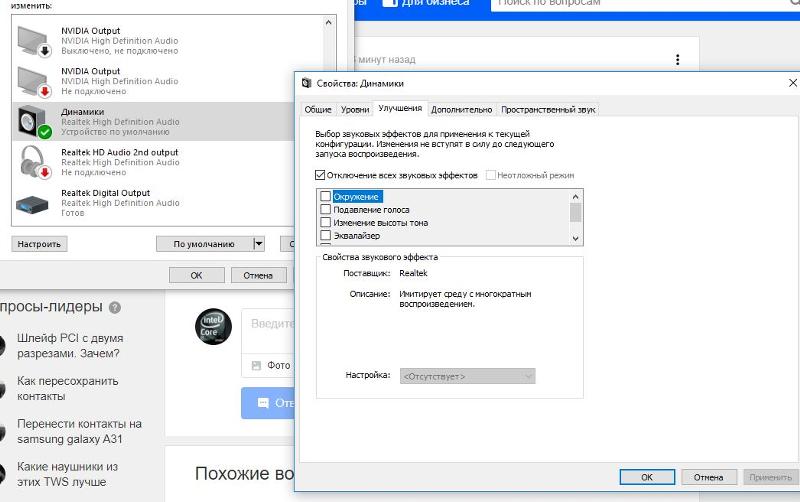Select 'Realtek Digital Output' device name

pyautogui.click(x=105, y=193)
